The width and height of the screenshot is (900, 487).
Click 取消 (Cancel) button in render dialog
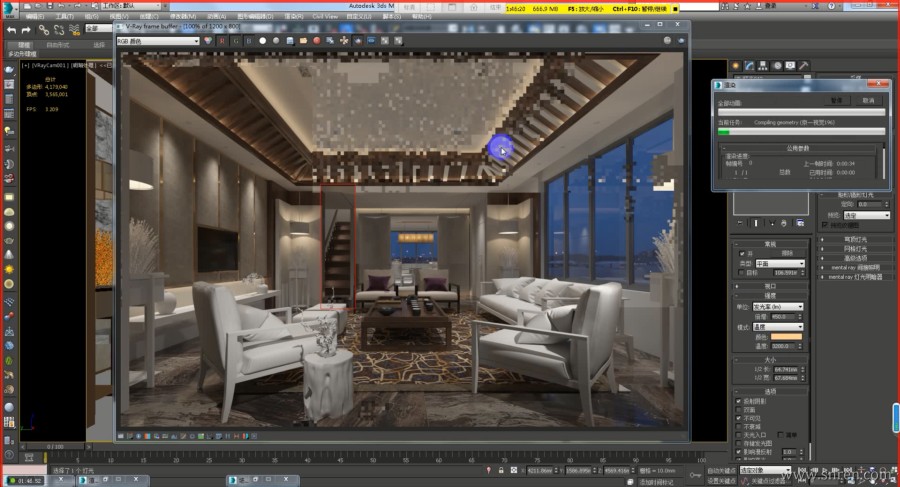pyautogui.click(x=868, y=101)
